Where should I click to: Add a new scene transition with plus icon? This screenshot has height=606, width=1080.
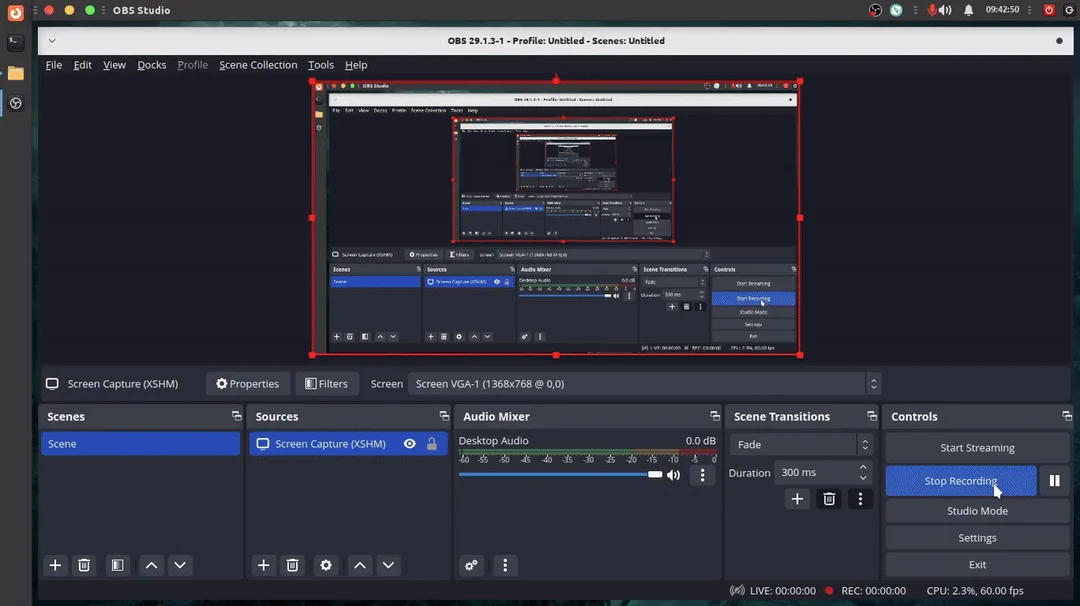pyautogui.click(x=797, y=498)
